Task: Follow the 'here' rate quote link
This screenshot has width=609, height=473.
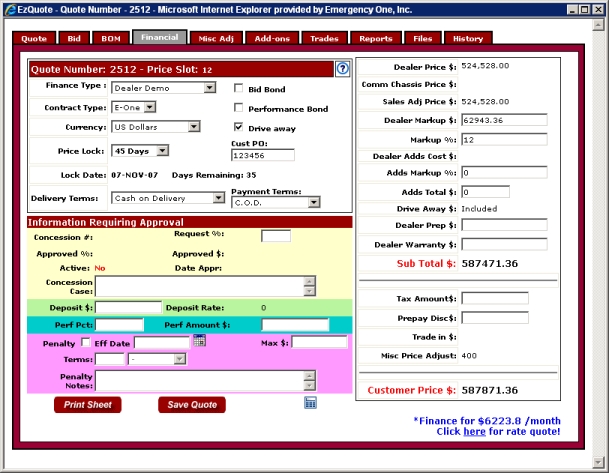Action: [x=474, y=431]
